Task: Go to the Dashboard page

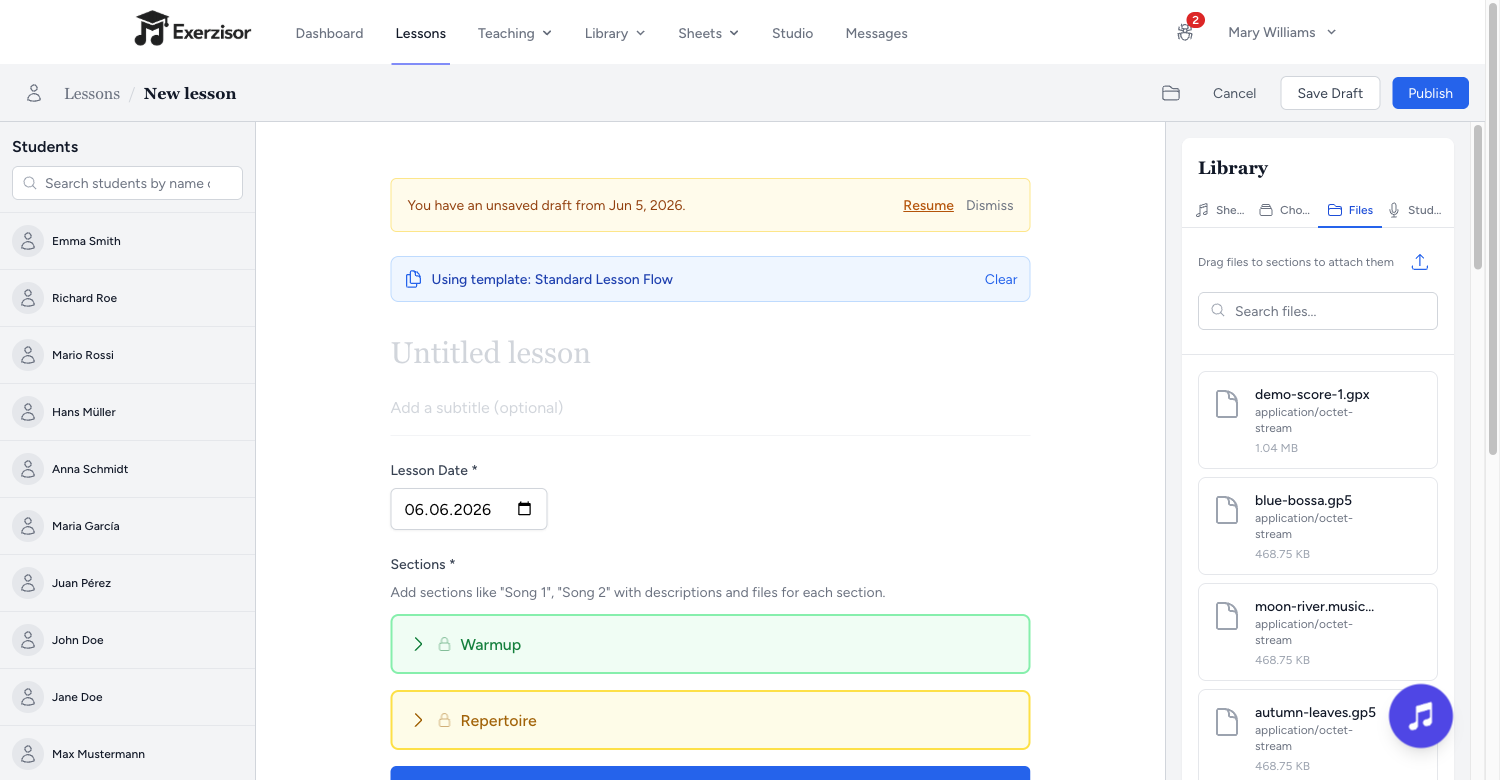Action: click(x=329, y=33)
